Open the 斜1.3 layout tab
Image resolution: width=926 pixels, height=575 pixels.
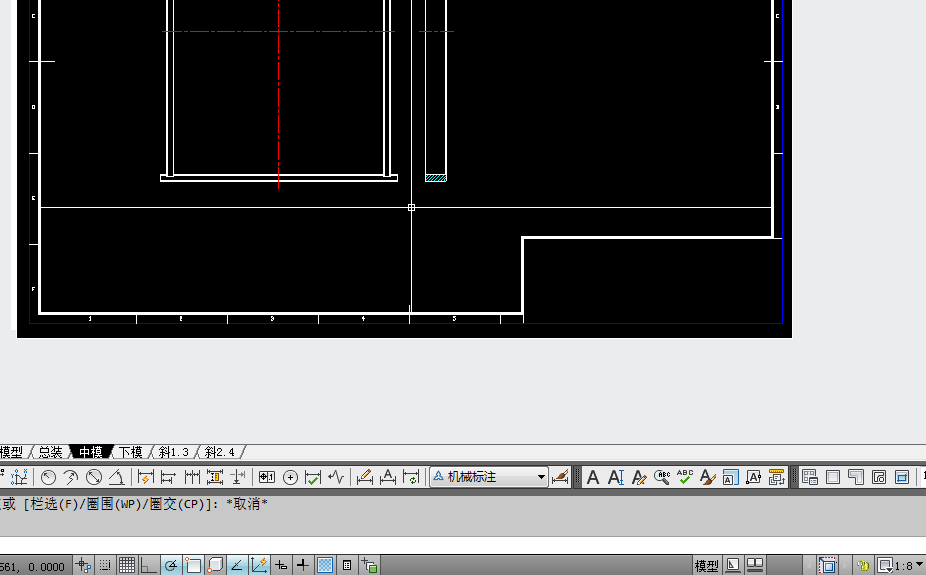173,452
